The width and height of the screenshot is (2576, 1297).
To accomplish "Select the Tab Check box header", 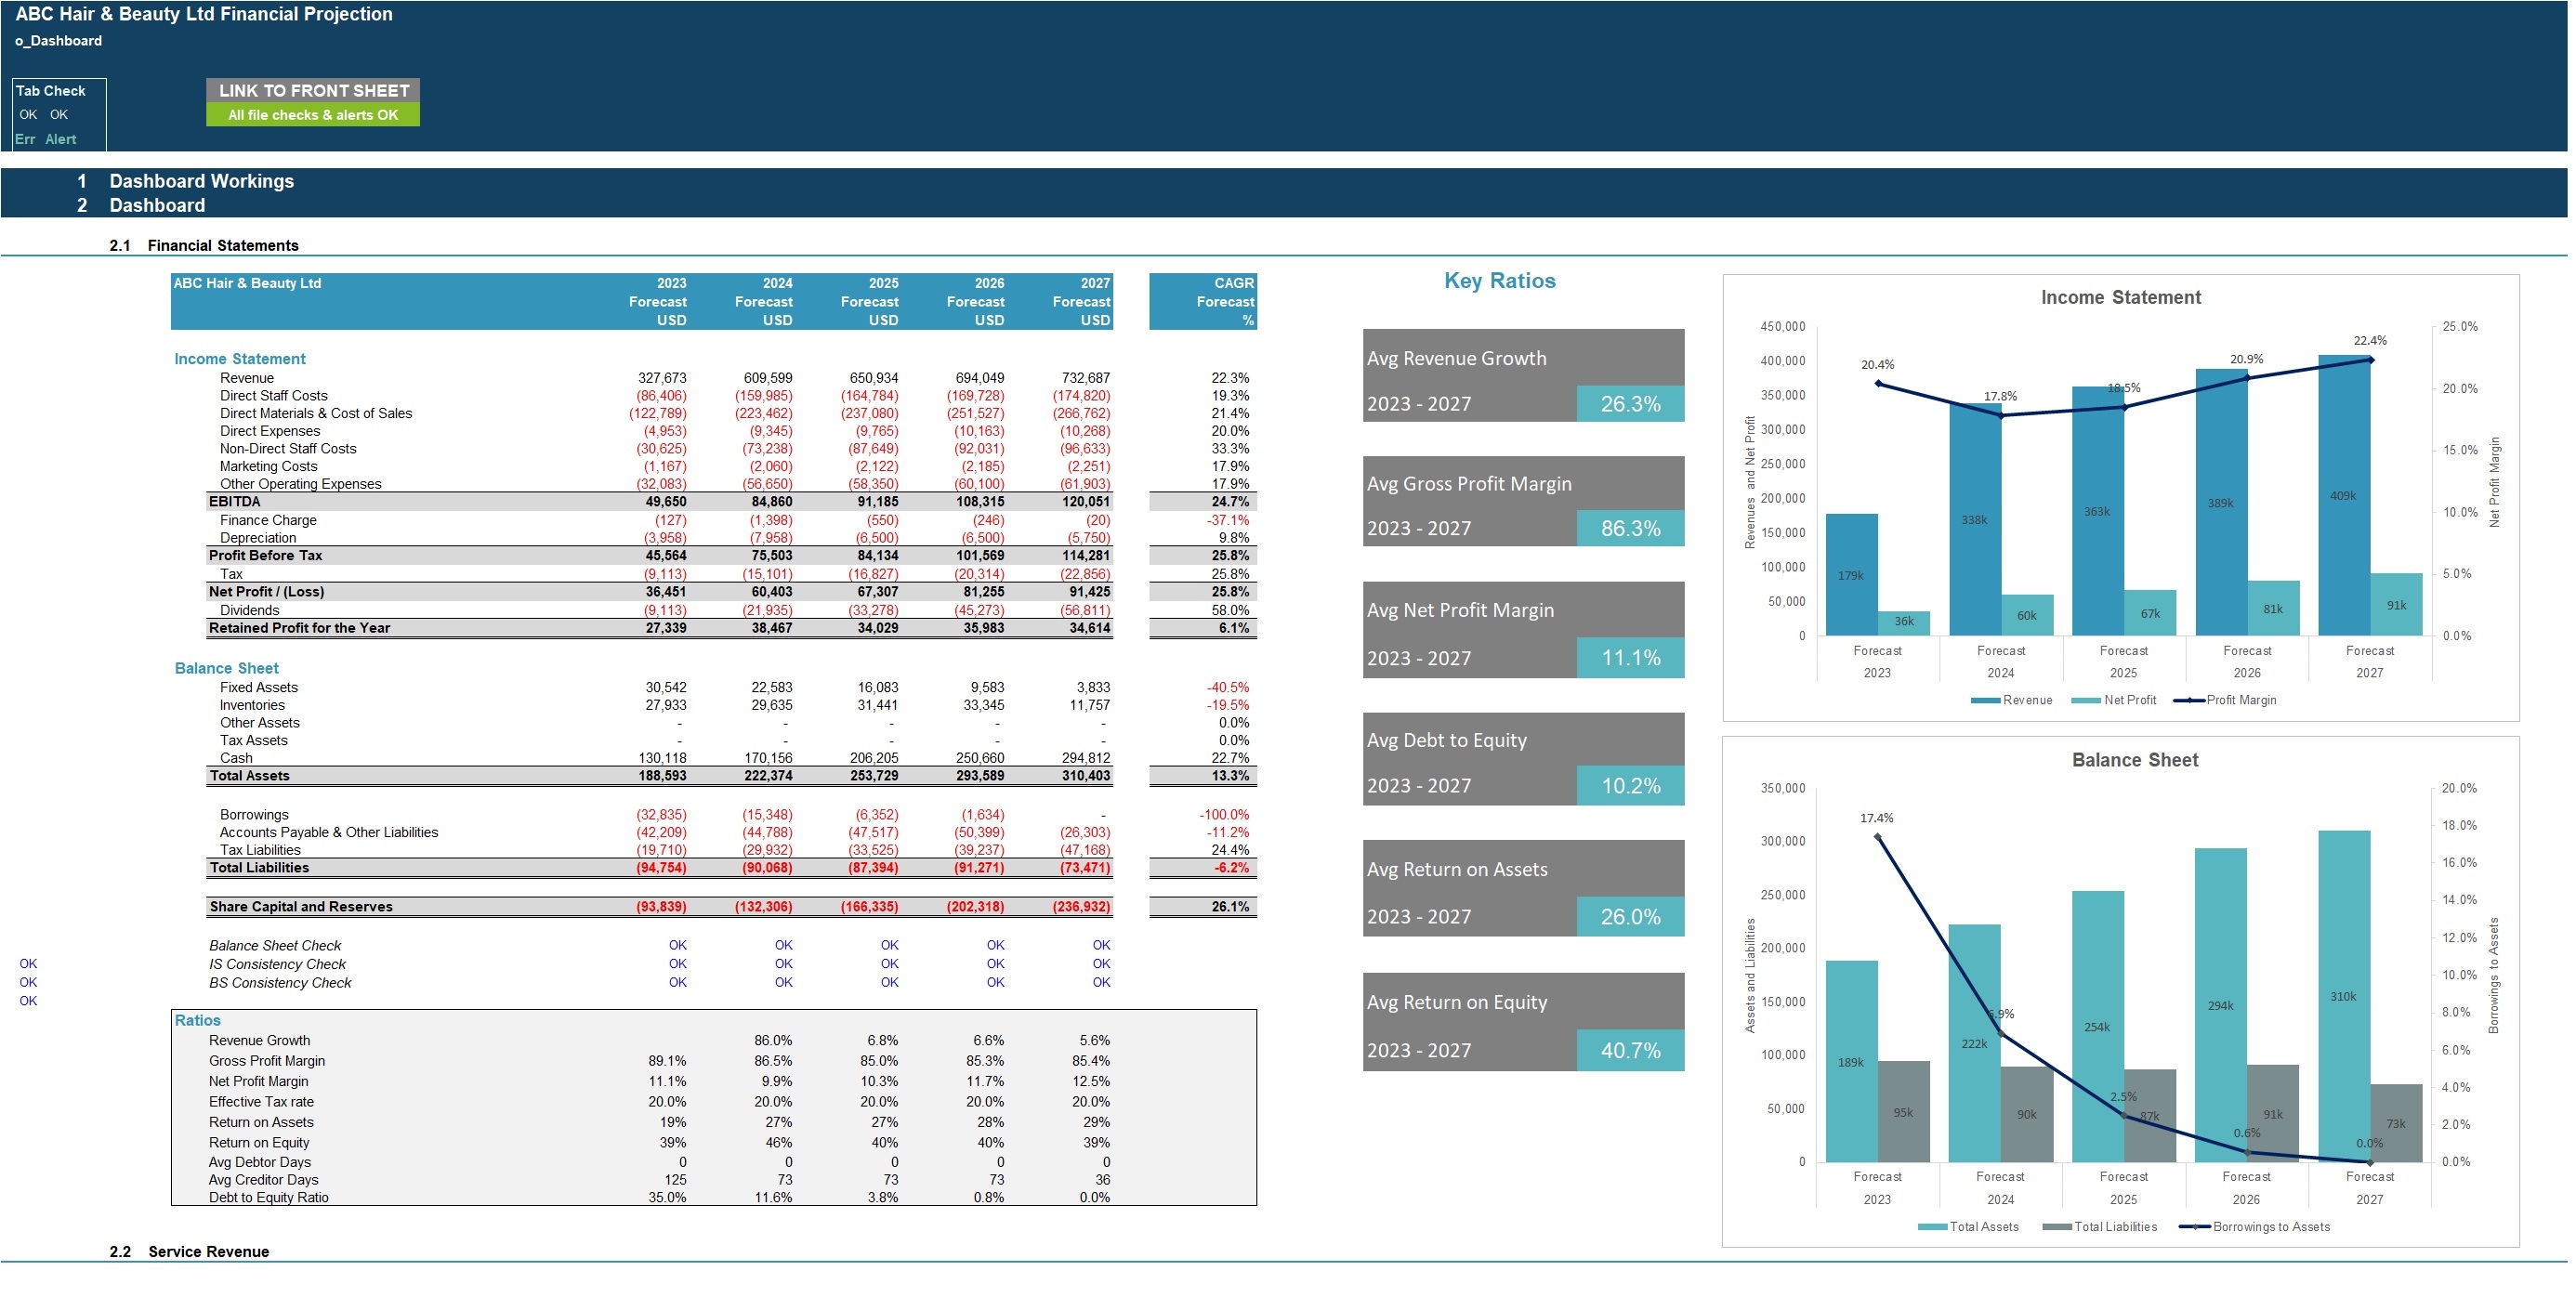I will 51,91.
